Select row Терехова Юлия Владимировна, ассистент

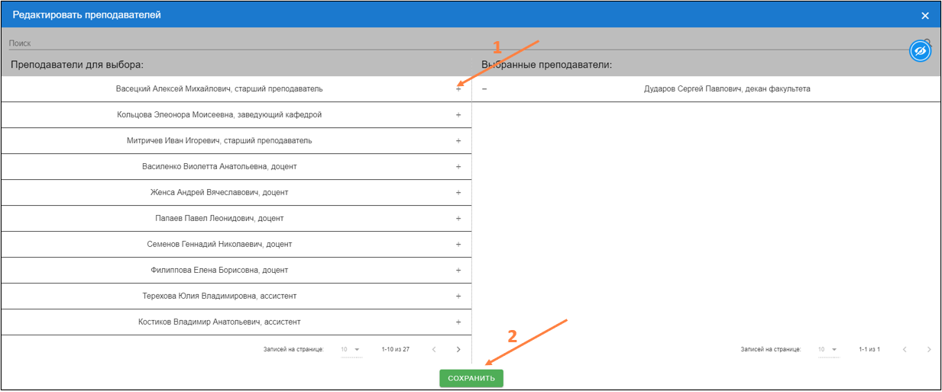pos(236,296)
